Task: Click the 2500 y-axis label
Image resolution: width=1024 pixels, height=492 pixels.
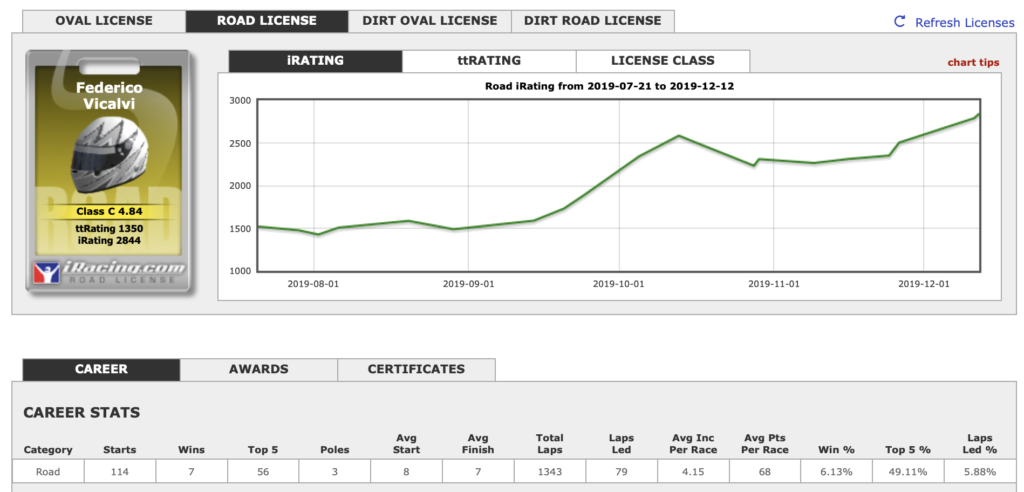Action: [x=240, y=144]
